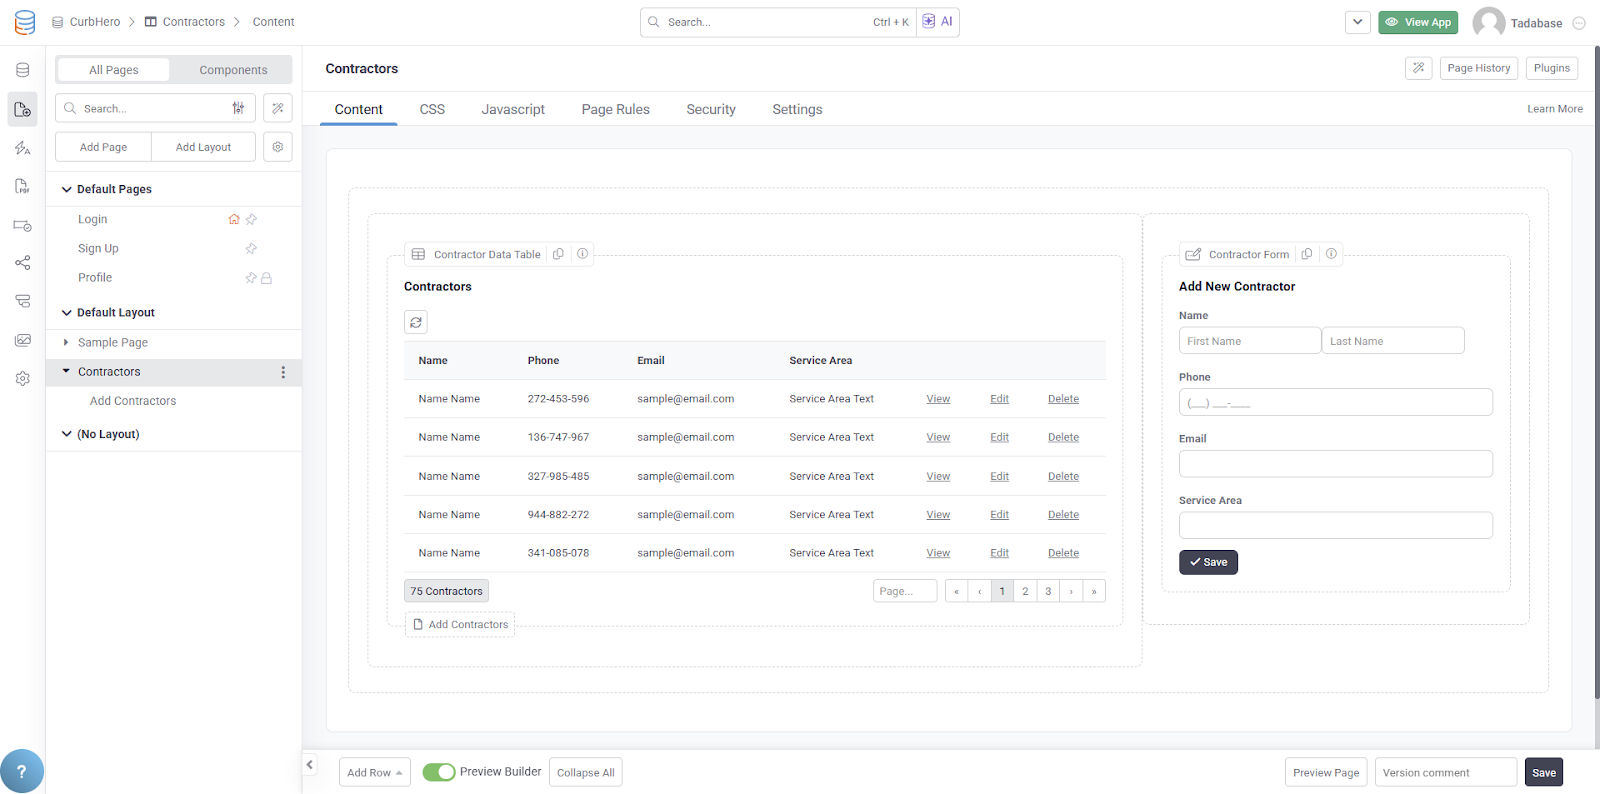Switch to the Components view
The image size is (1600, 794).
tap(233, 70)
